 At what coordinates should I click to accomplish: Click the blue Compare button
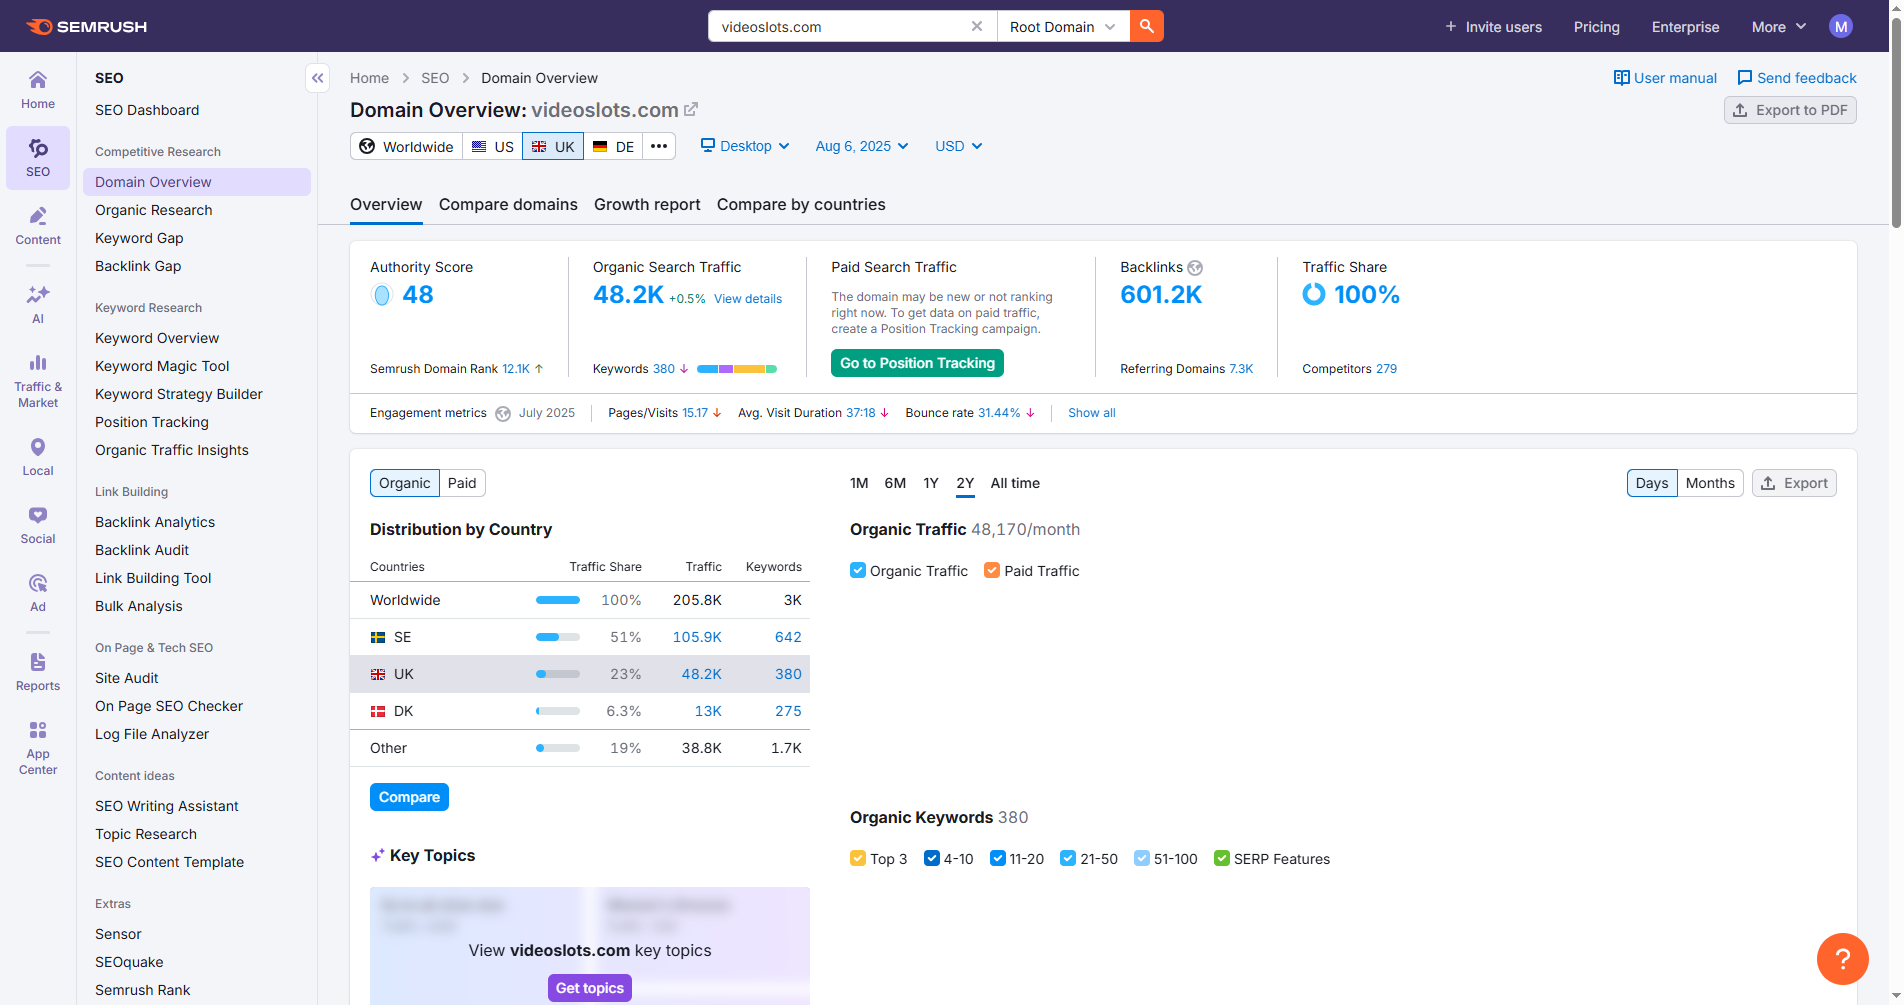pos(409,797)
